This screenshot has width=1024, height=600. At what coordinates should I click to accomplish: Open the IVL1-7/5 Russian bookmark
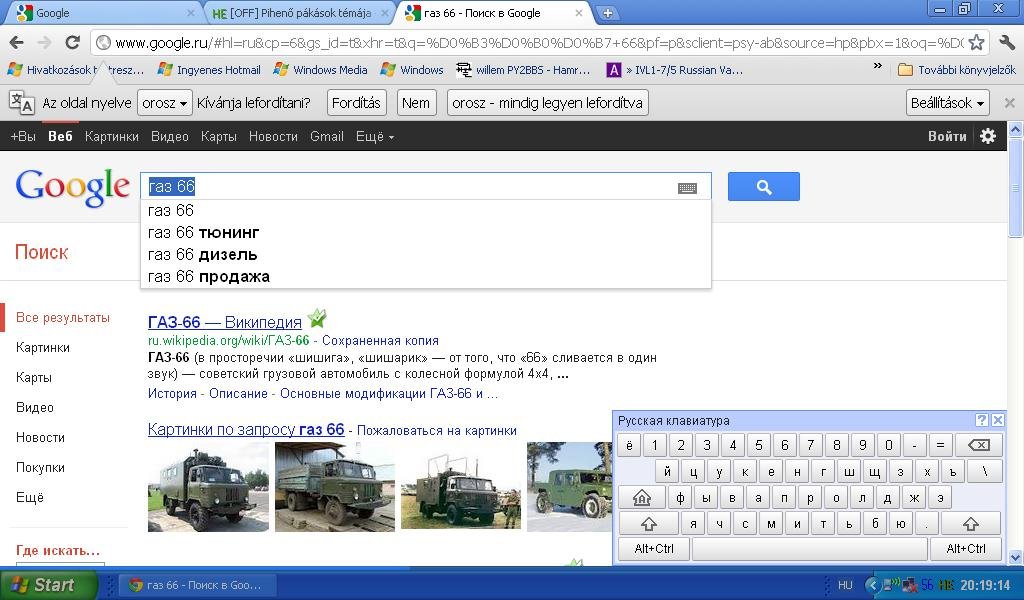pos(675,70)
